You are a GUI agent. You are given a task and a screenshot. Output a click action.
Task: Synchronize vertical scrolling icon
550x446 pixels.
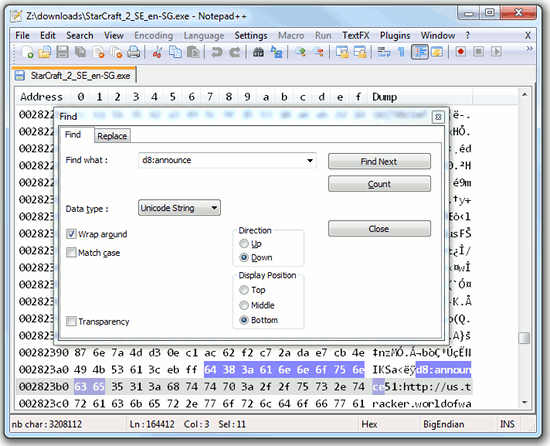342,52
